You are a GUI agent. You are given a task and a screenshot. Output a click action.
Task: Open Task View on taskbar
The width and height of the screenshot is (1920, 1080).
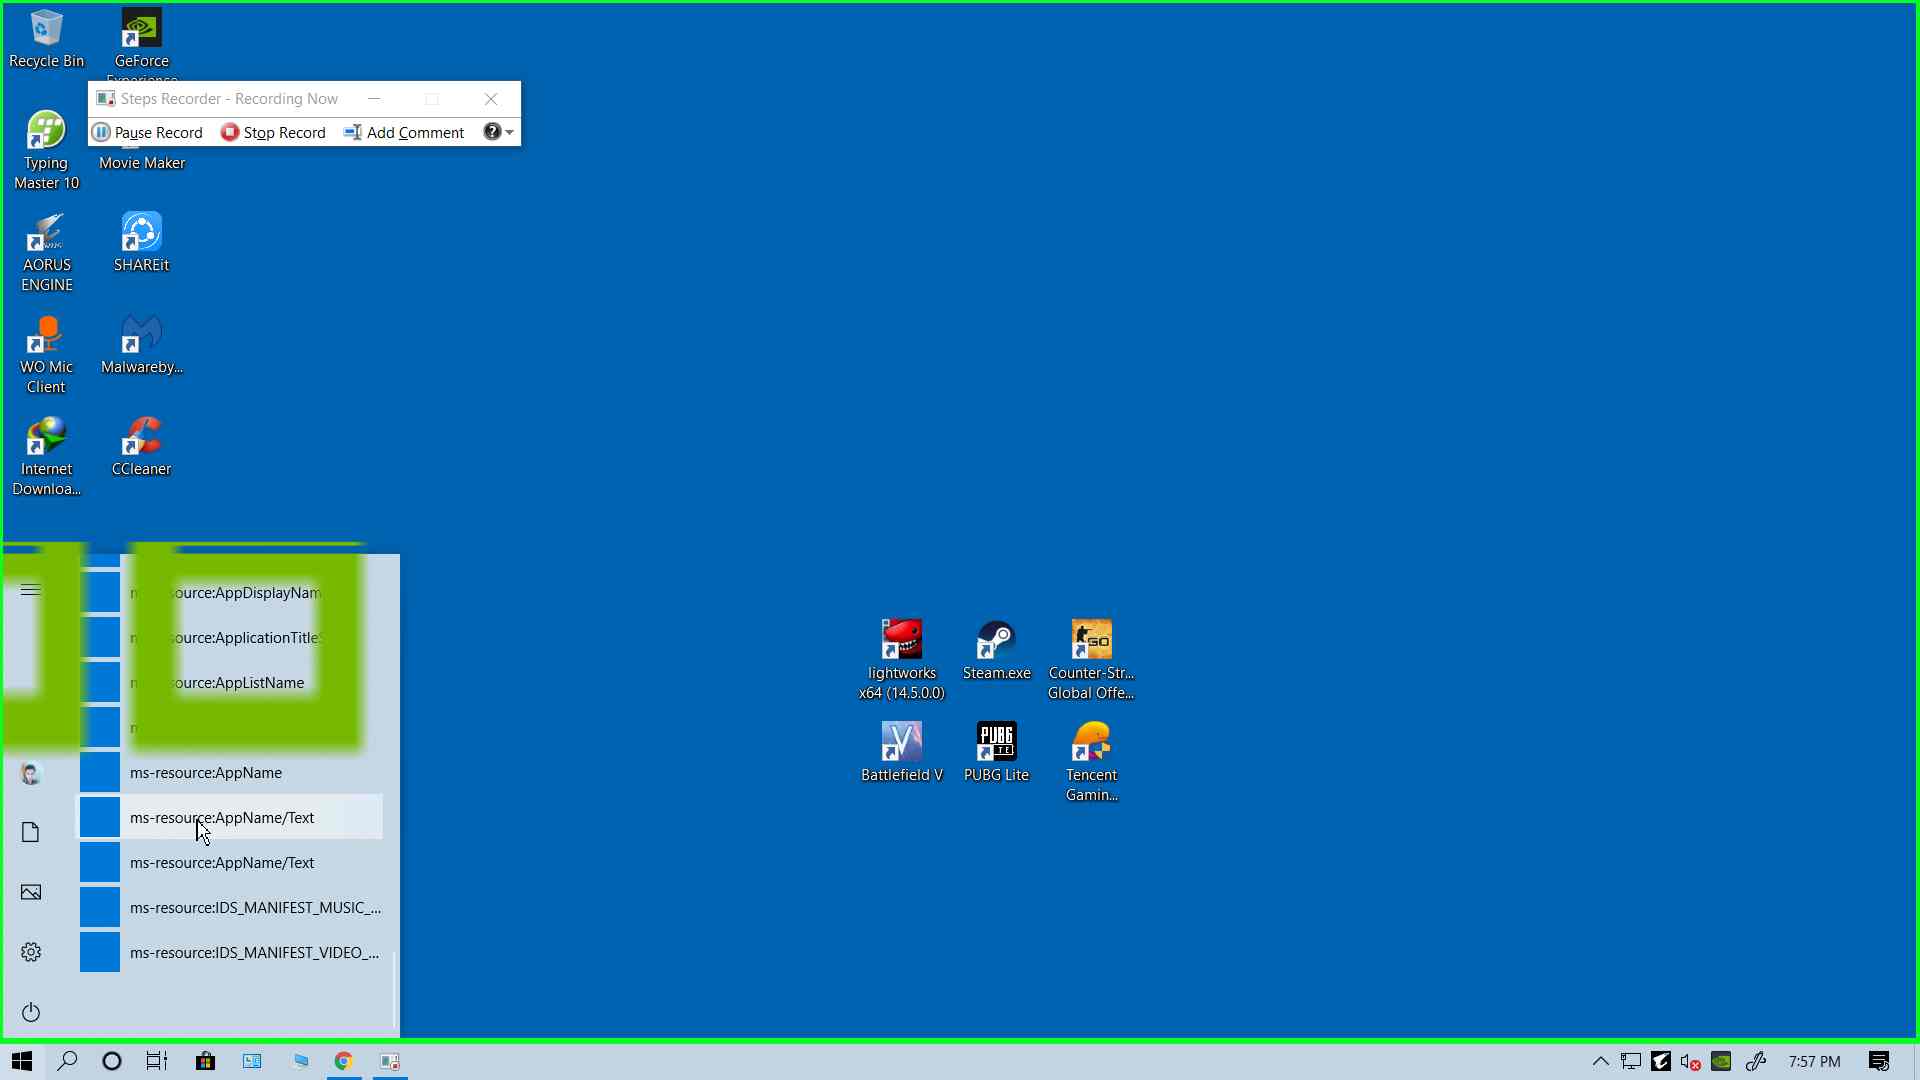pos(157,1061)
